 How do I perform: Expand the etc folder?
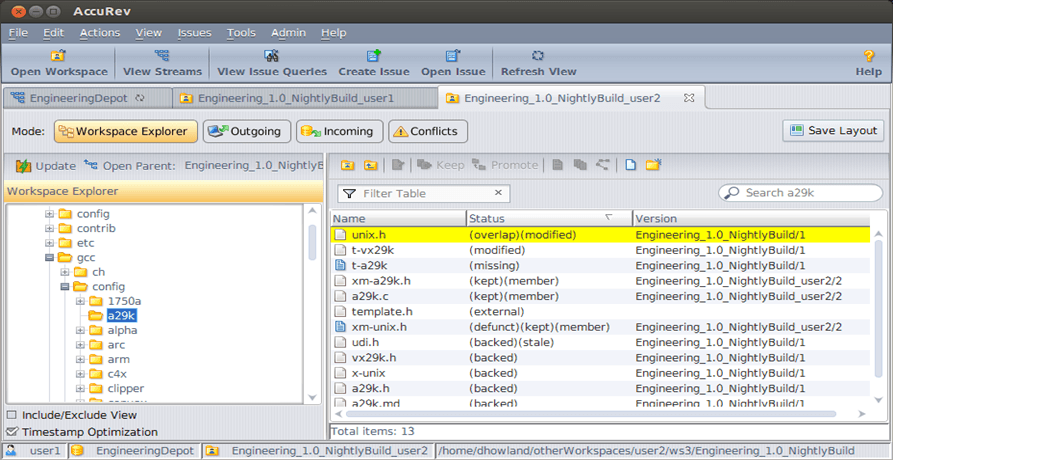(x=49, y=243)
